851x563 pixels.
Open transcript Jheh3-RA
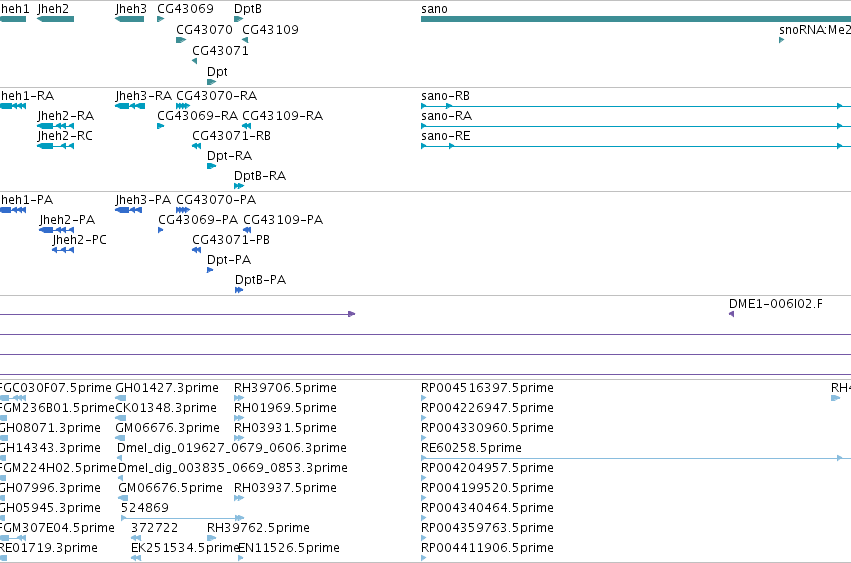pos(143,96)
